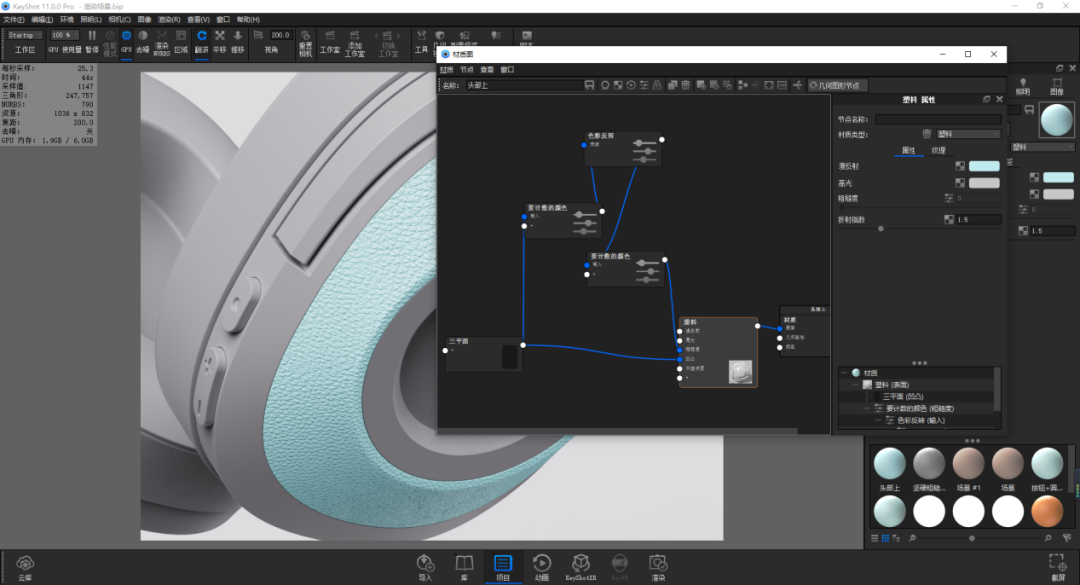
Task: Click the diffuse (漫反射) light blue color swatch
Action: (x=984, y=166)
